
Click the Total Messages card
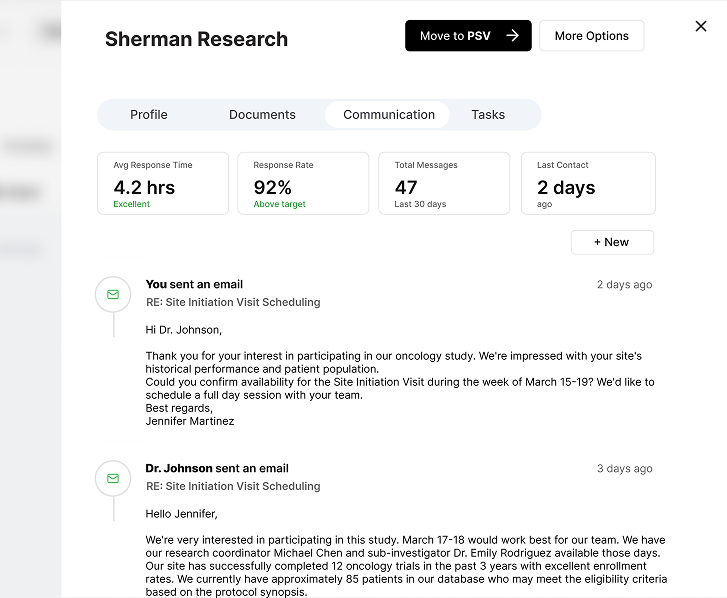point(444,184)
